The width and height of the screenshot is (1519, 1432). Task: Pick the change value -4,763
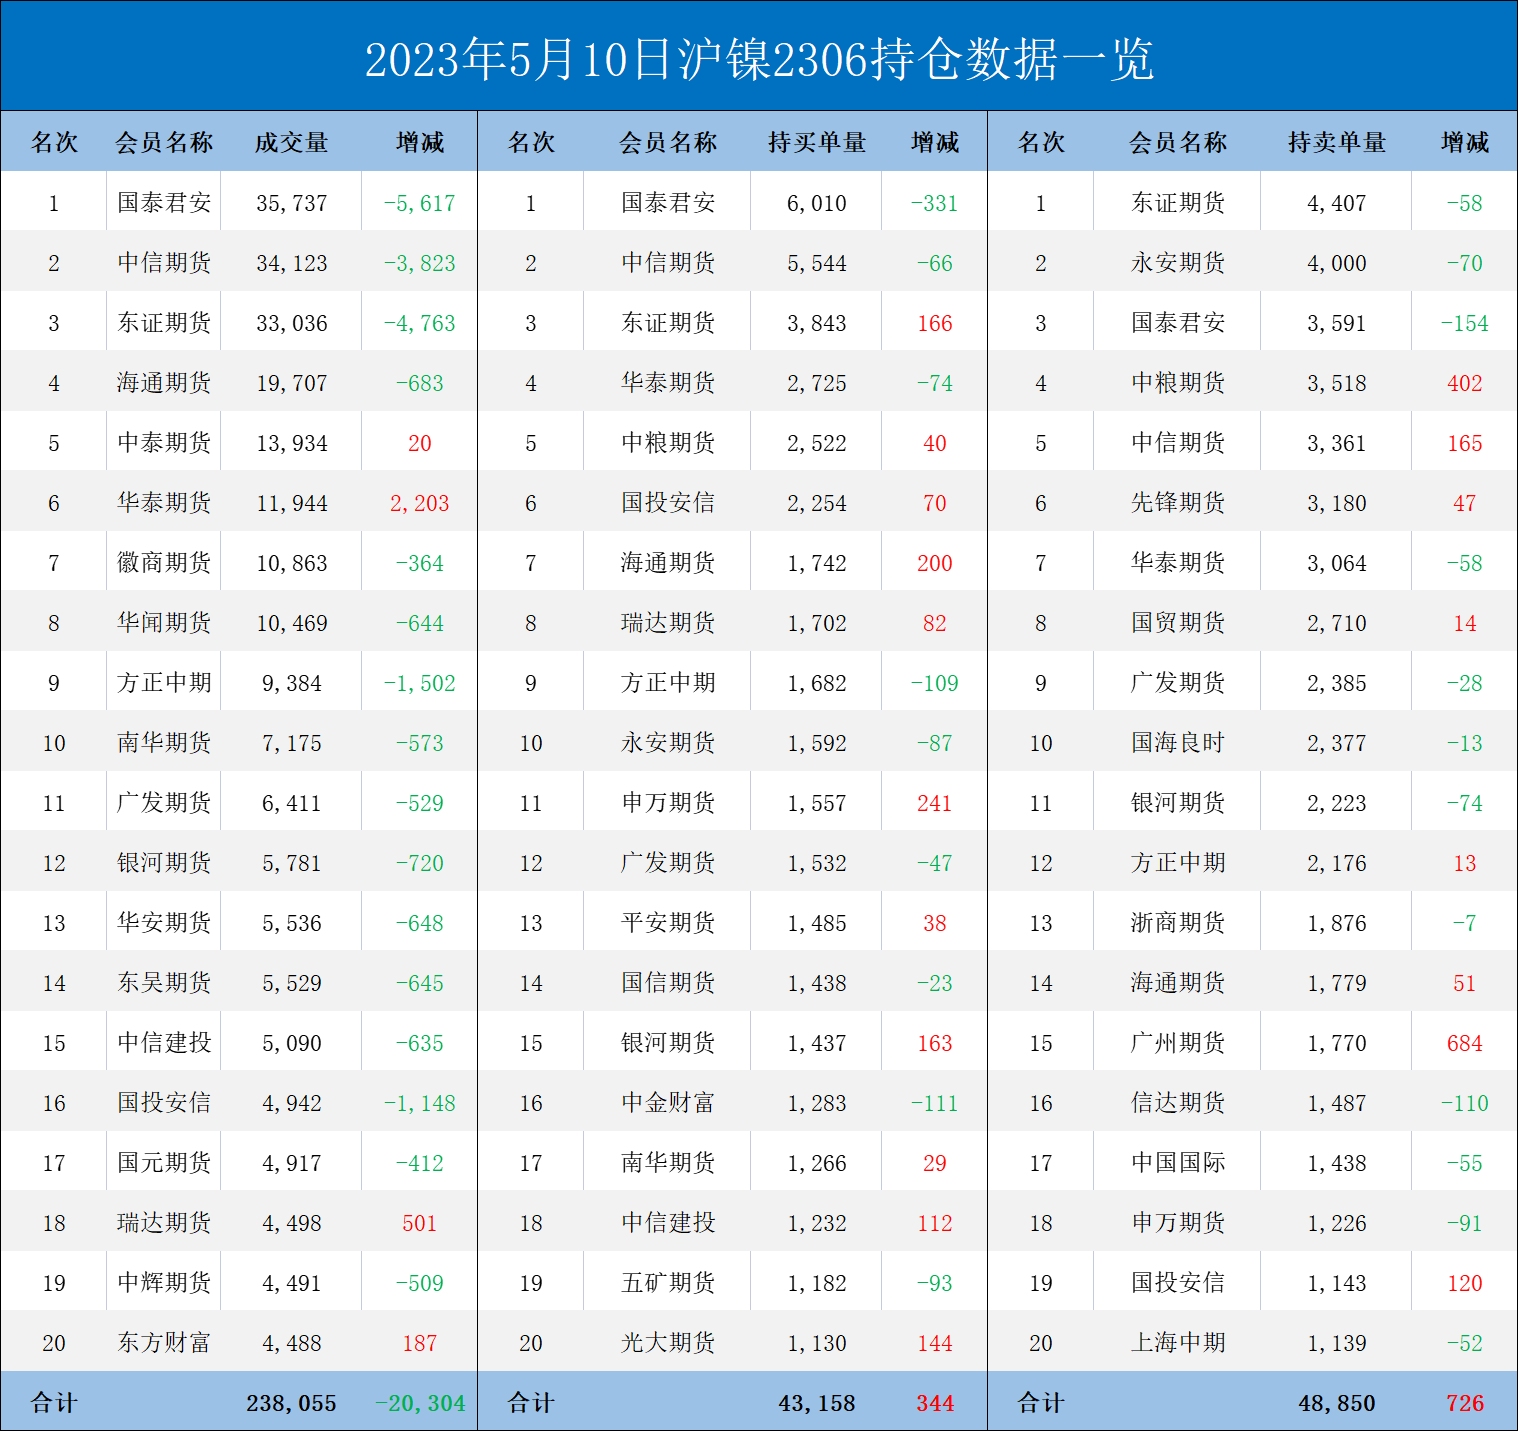point(419,323)
